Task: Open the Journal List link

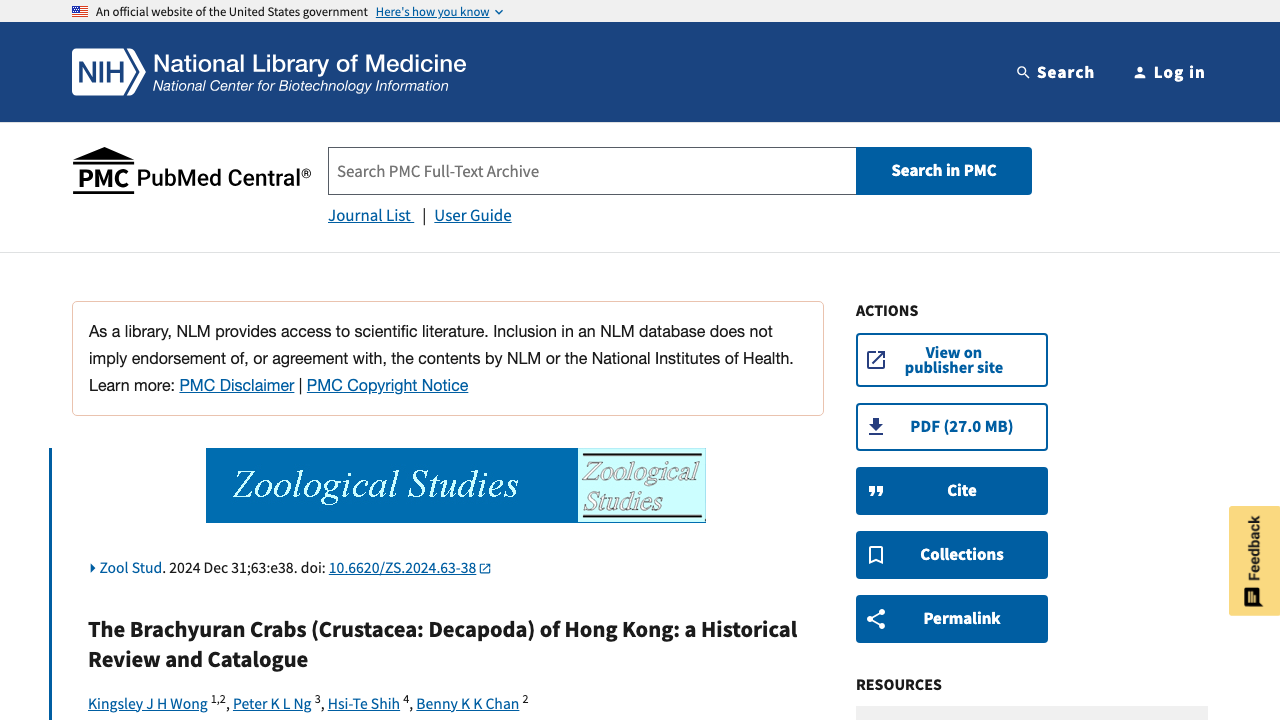Action: click(x=370, y=215)
